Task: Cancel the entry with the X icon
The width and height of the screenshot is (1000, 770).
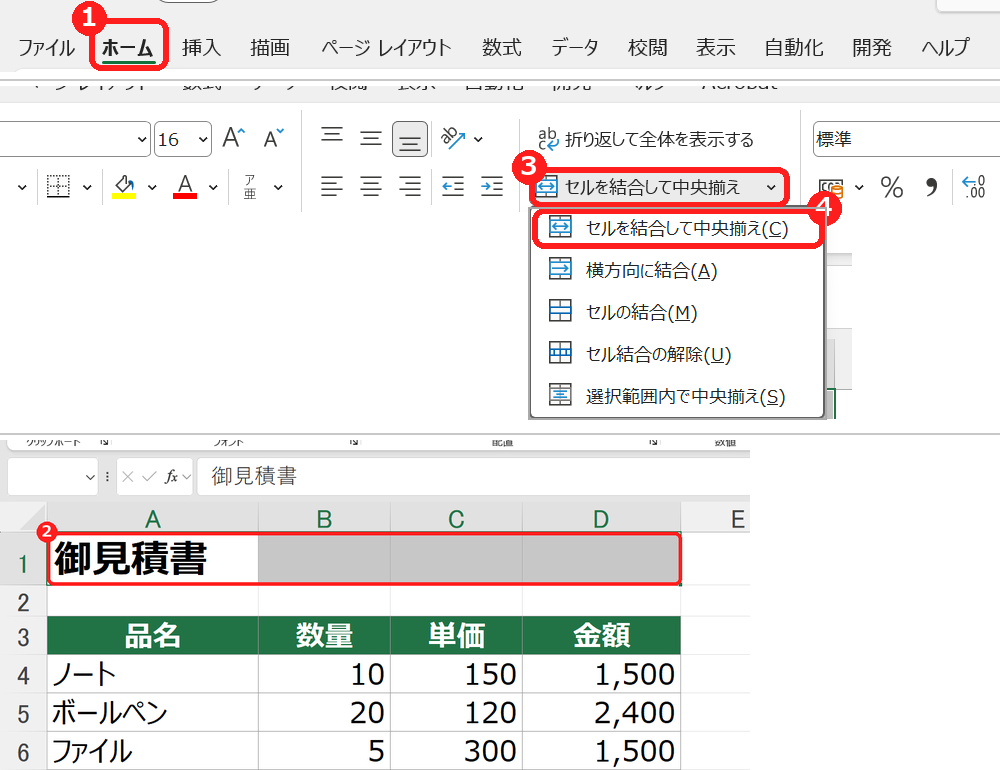Action: click(128, 477)
